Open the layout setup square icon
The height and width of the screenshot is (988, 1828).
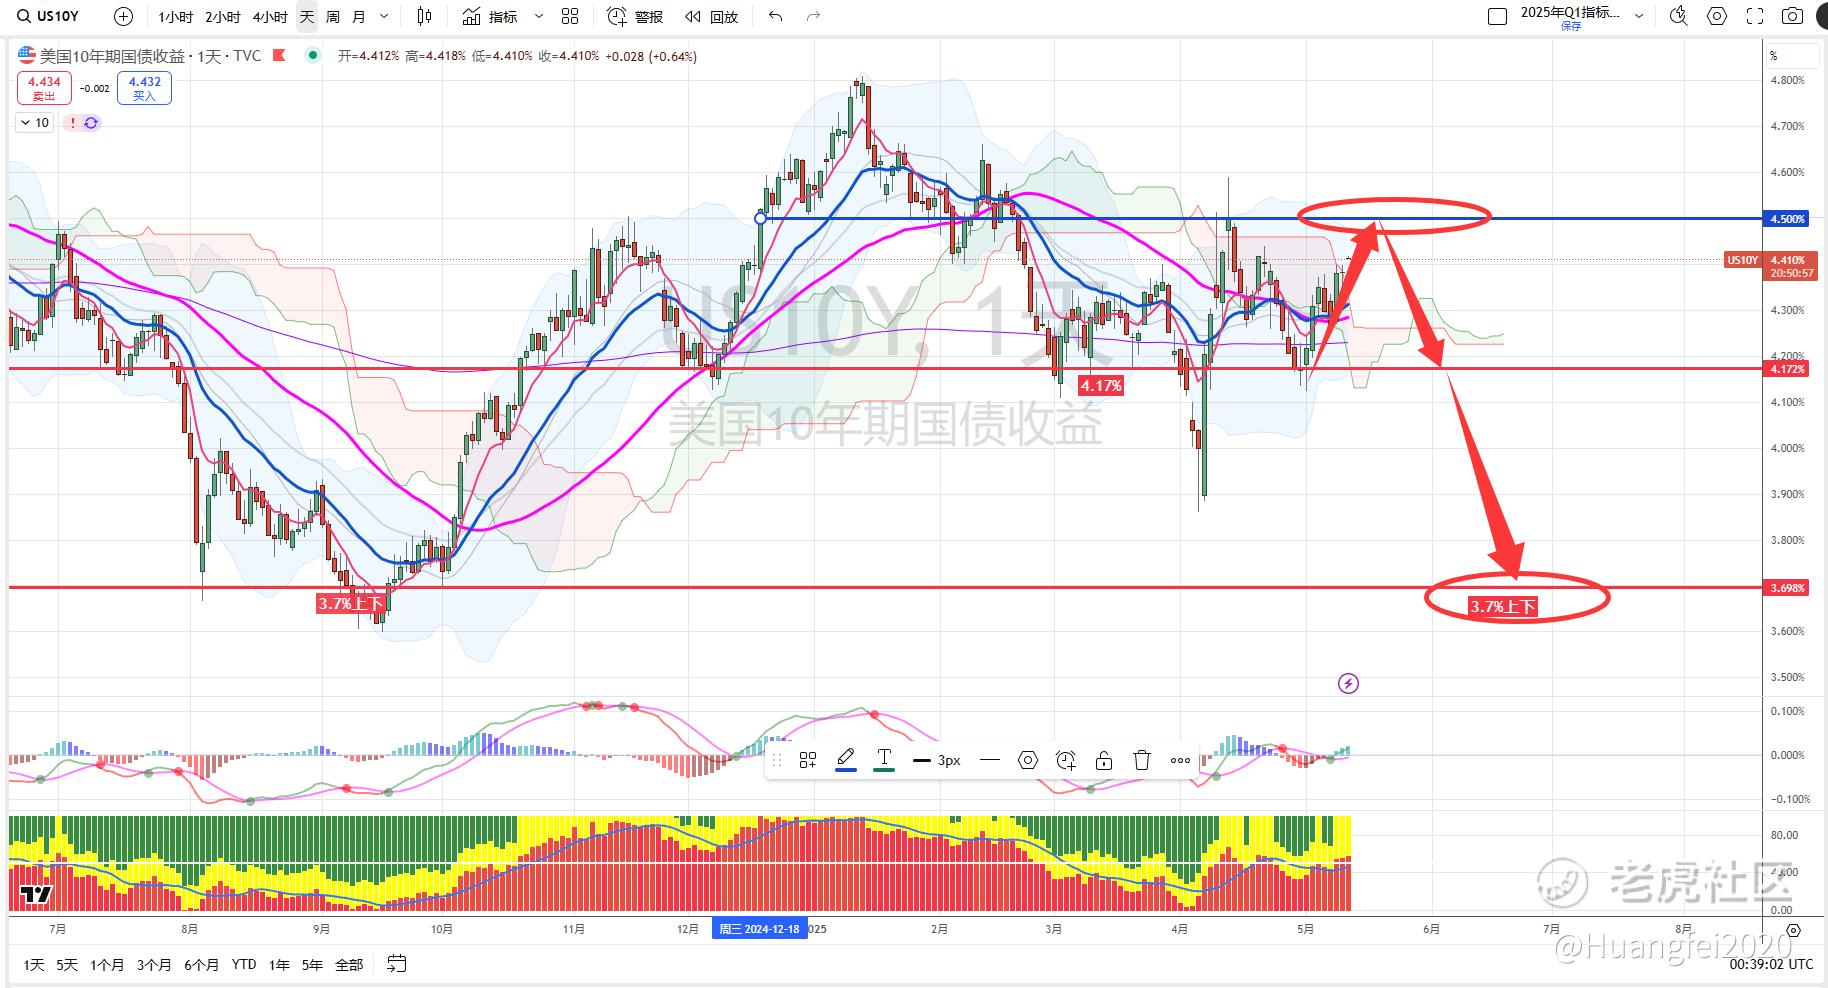[x=1497, y=16]
